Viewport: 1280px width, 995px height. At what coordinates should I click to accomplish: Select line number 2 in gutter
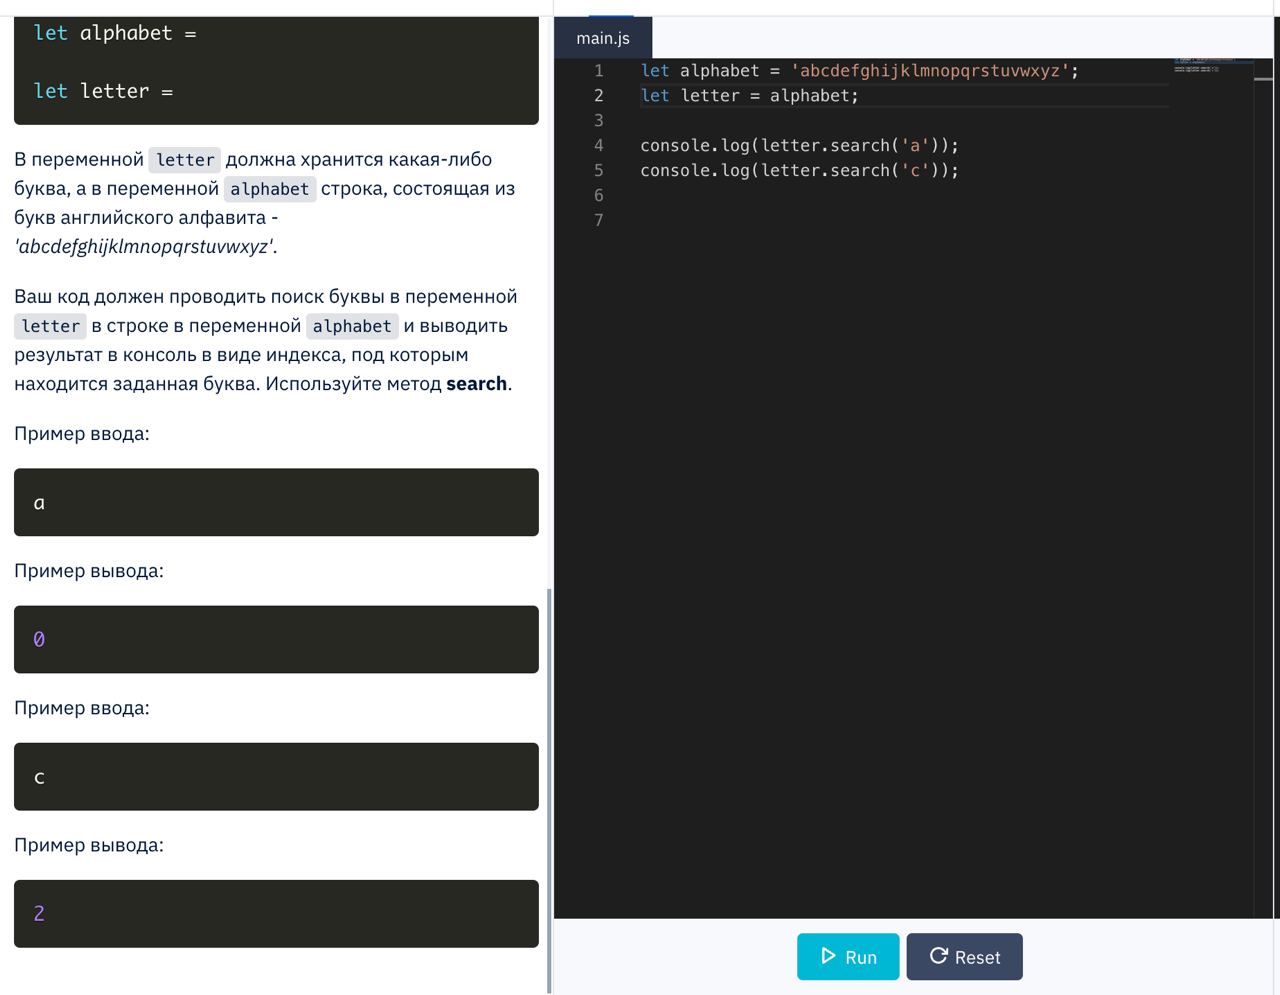pos(599,96)
